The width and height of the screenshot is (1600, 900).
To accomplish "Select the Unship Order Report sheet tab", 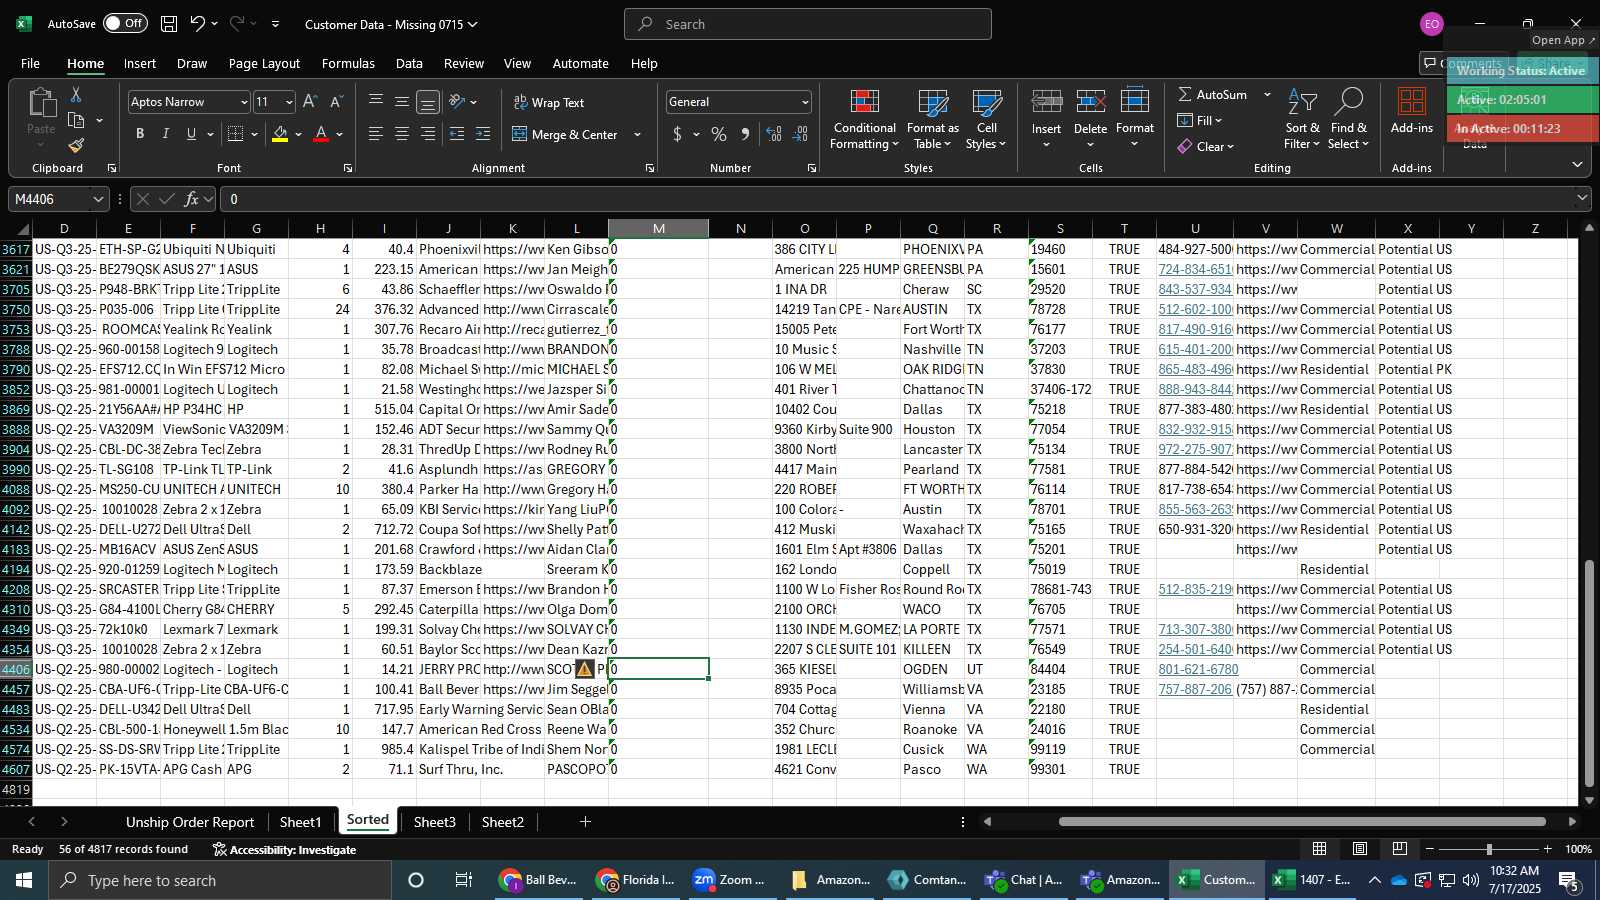I will click(190, 822).
